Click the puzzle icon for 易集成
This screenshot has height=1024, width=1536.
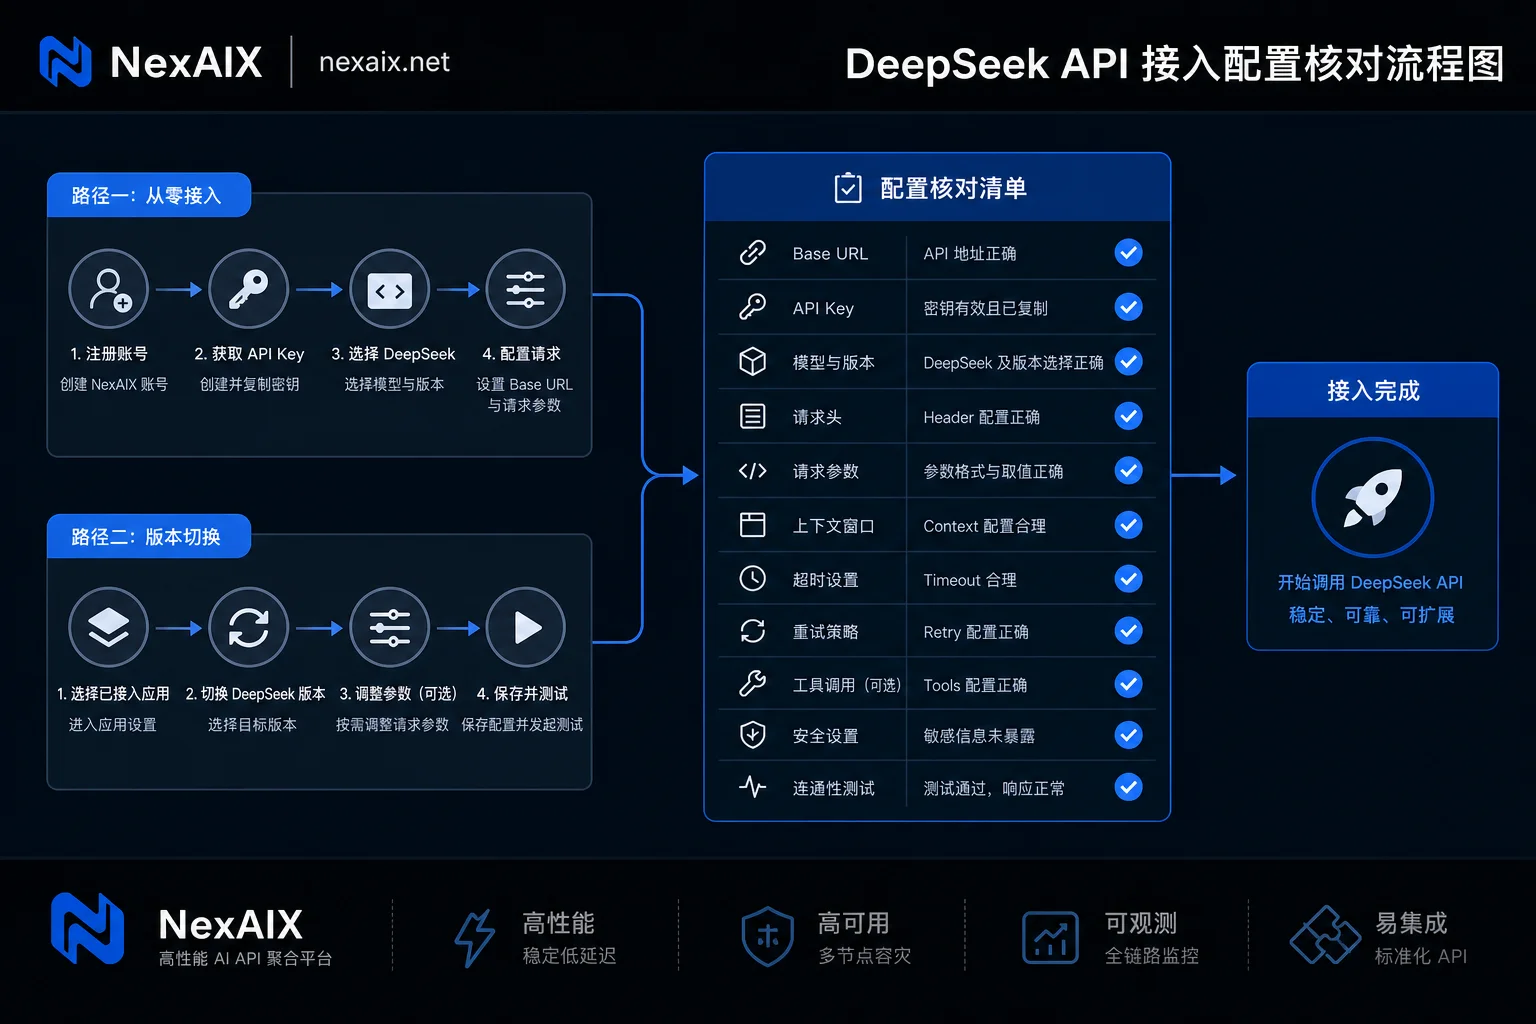pos(1325,936)
